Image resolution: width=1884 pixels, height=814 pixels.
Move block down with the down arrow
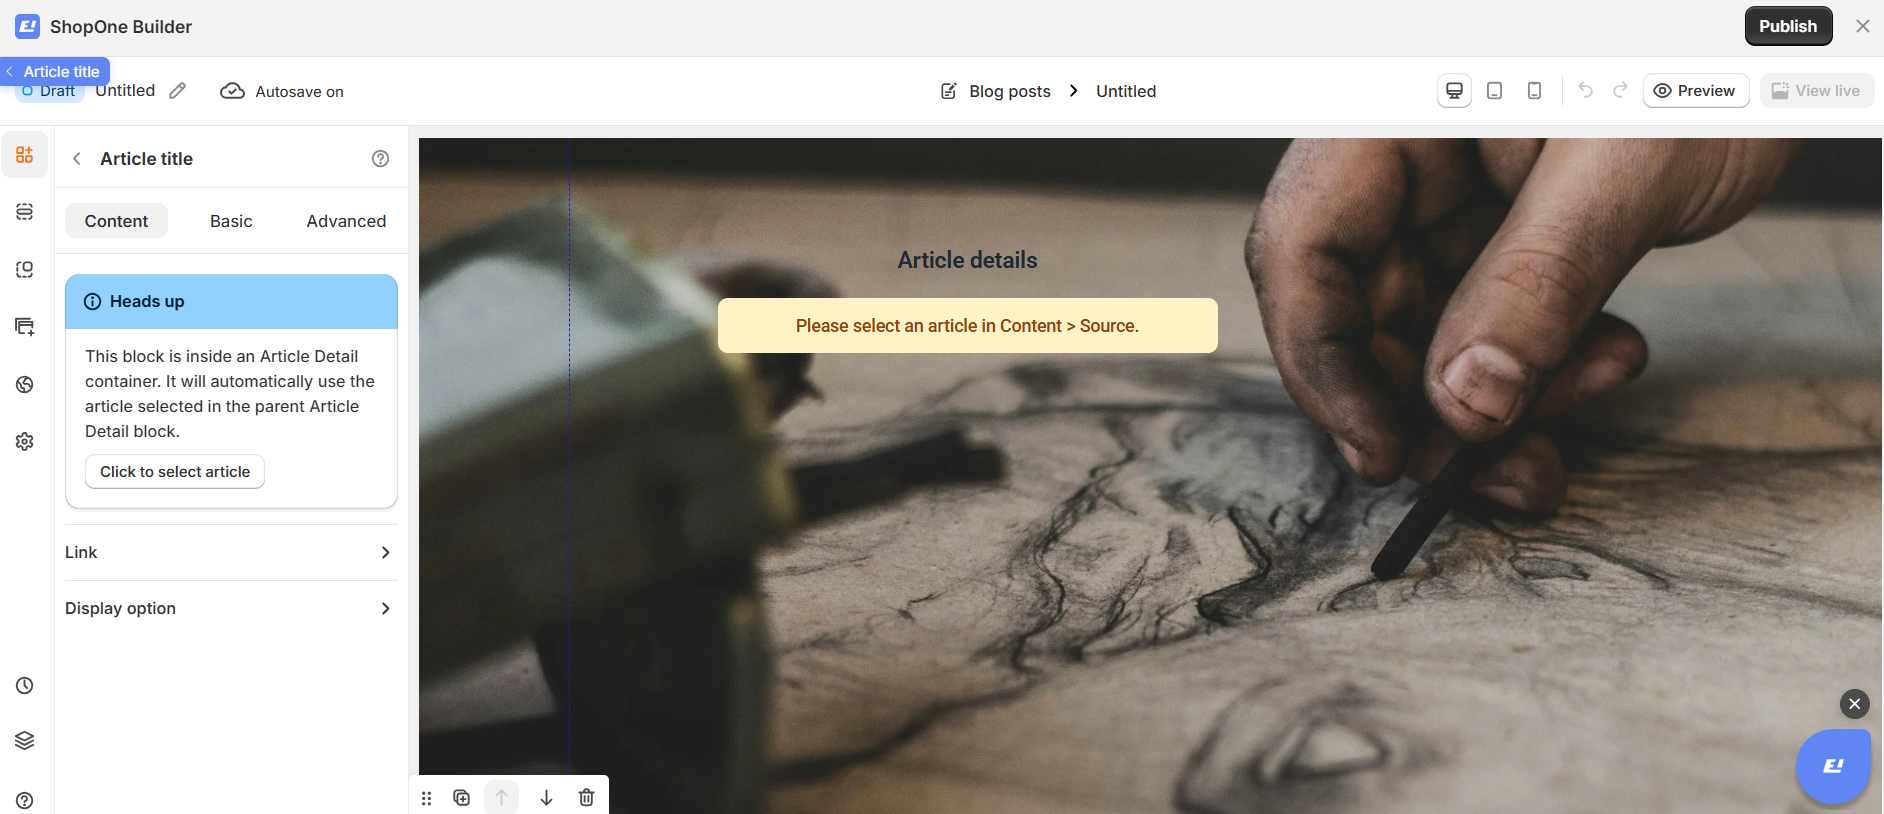pyautogui.click(x=546, y=797)
